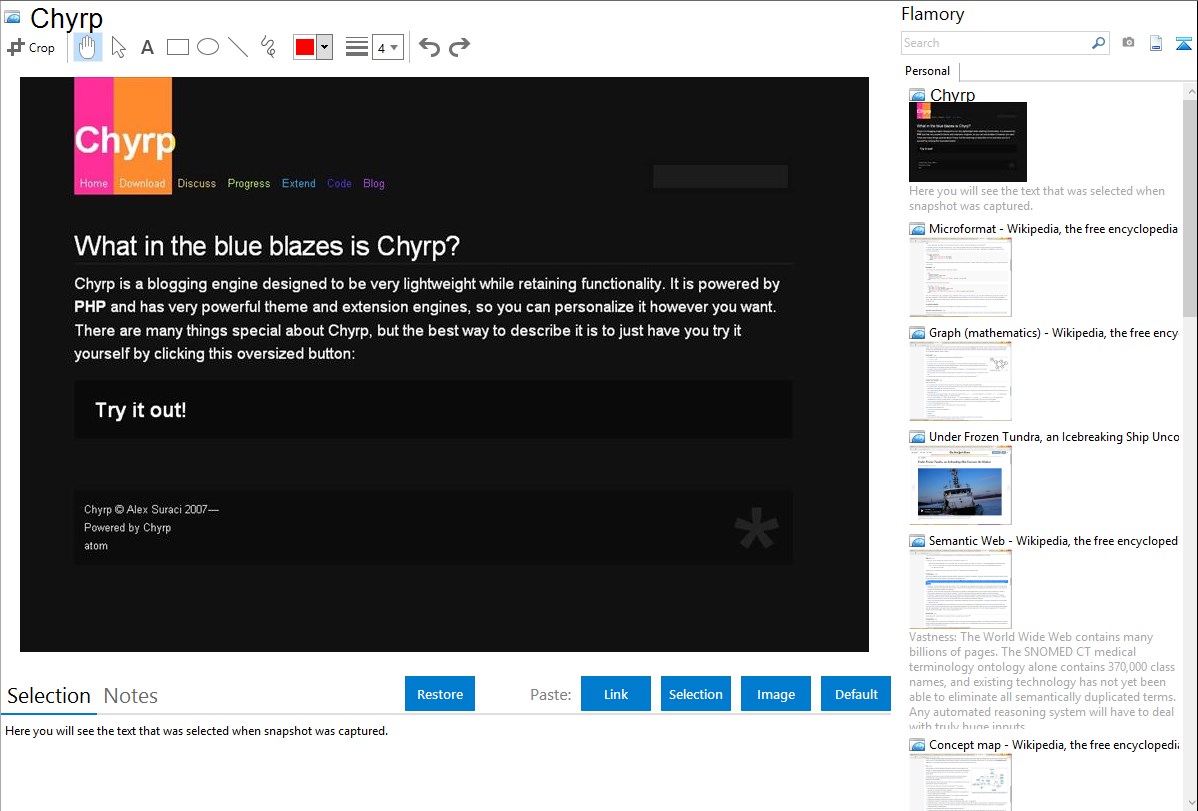Image resolution: width=1198 pixels, height=811 pixels.
Task: Click the Link paste button
Action: click(x=616, y=694)
